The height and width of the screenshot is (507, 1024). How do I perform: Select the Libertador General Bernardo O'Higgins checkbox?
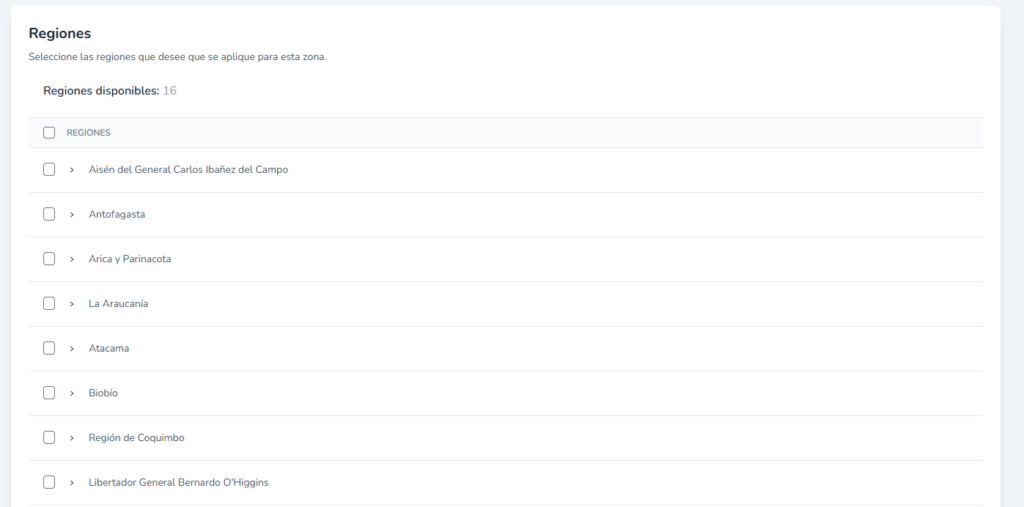click(x=49, y=482)
